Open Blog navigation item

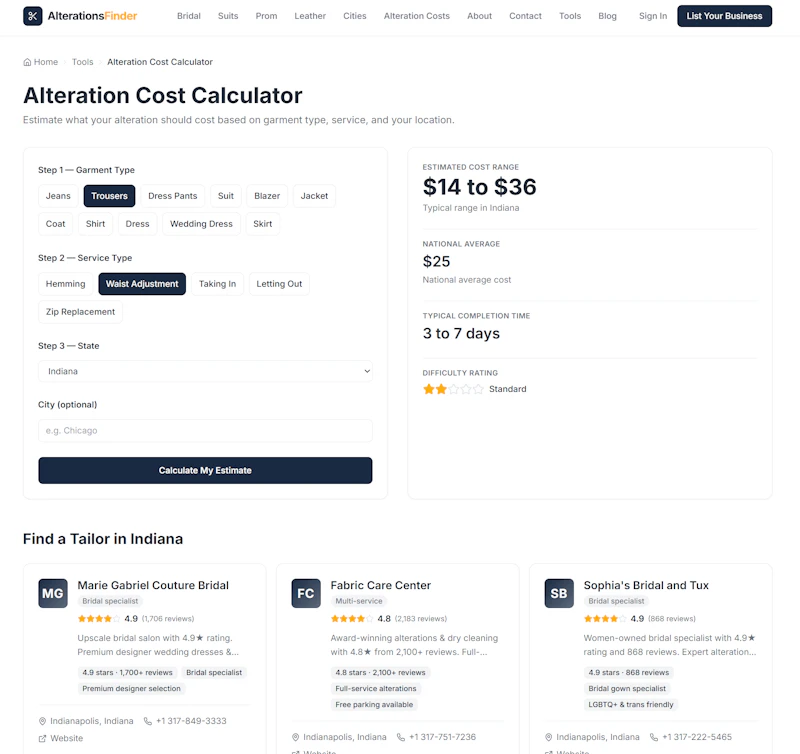[607, 16]
